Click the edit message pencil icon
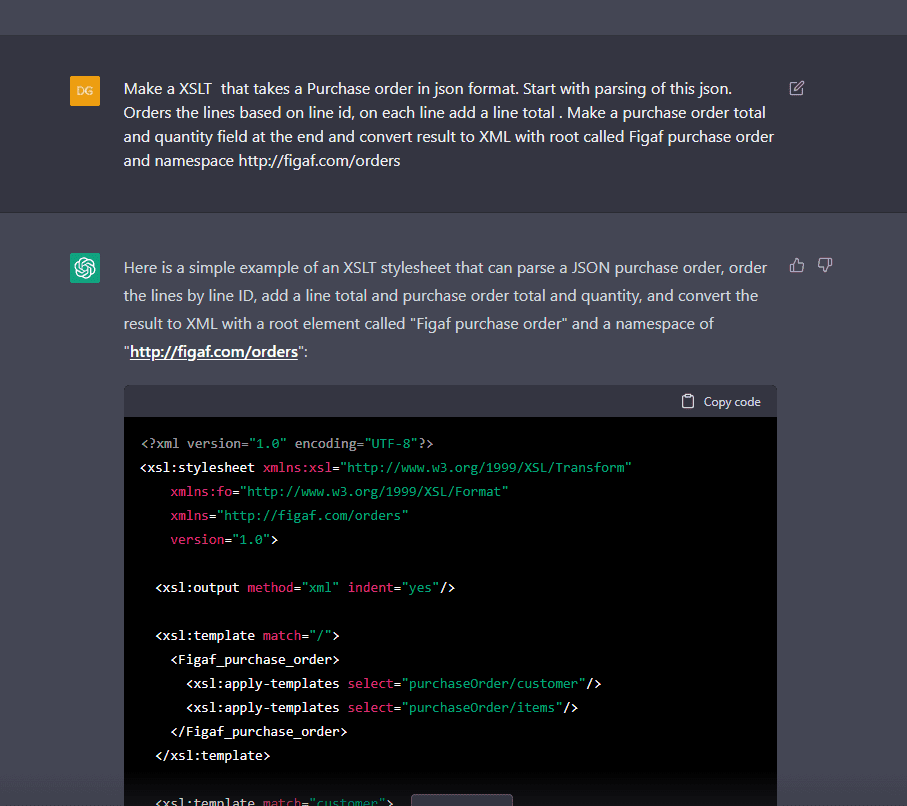This screenshot has height=806, width=907. pos(797,88)
